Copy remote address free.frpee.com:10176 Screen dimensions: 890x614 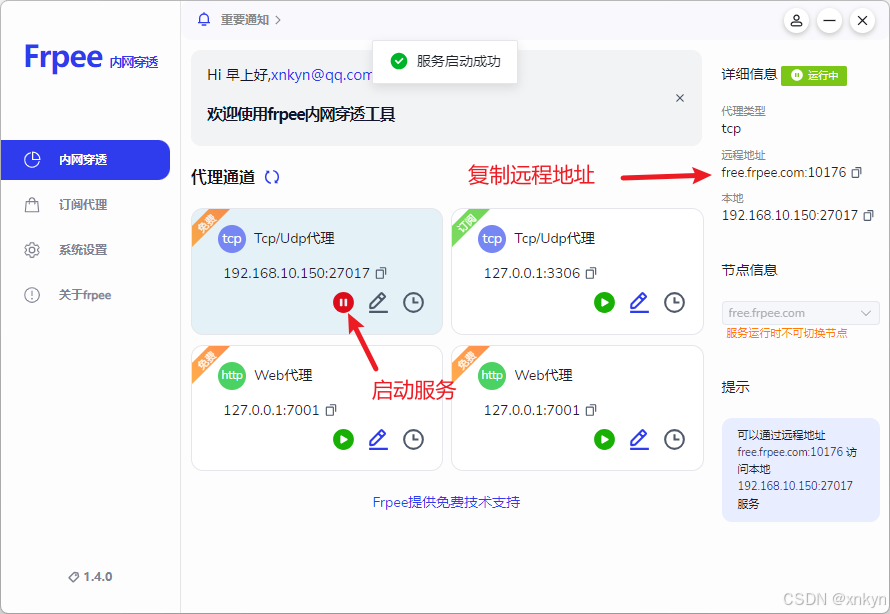coord(857,173)
